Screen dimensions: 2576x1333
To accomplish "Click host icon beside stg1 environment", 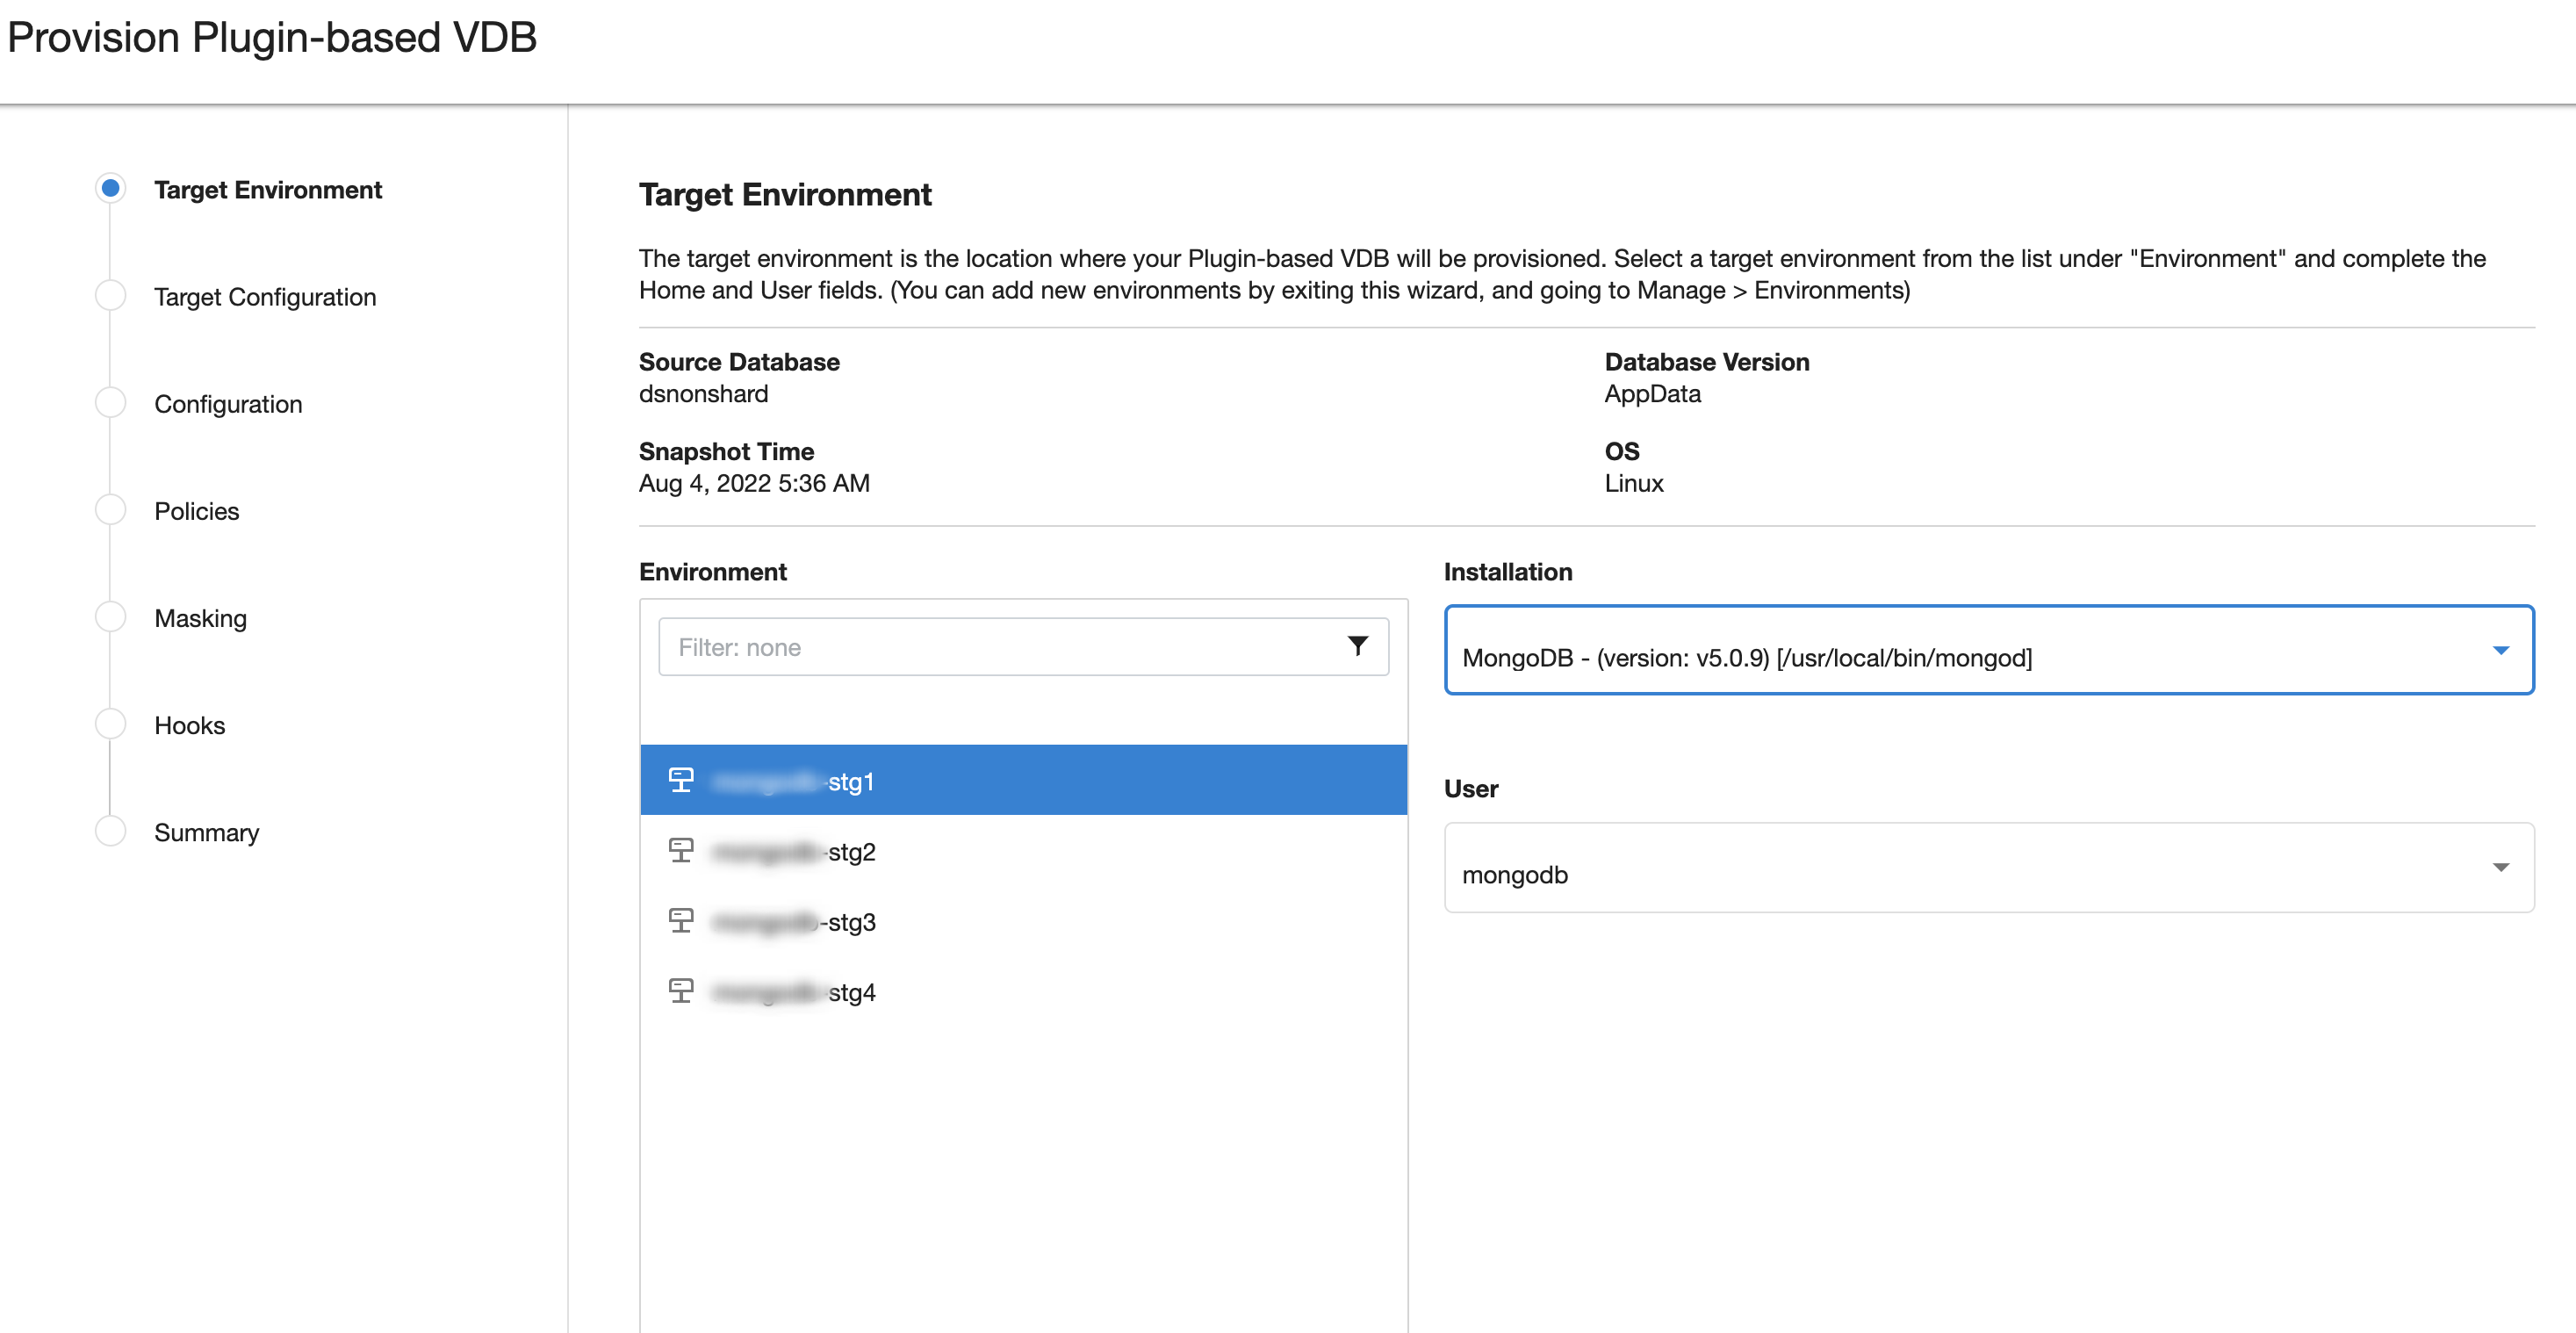I will tap(681, 780).
